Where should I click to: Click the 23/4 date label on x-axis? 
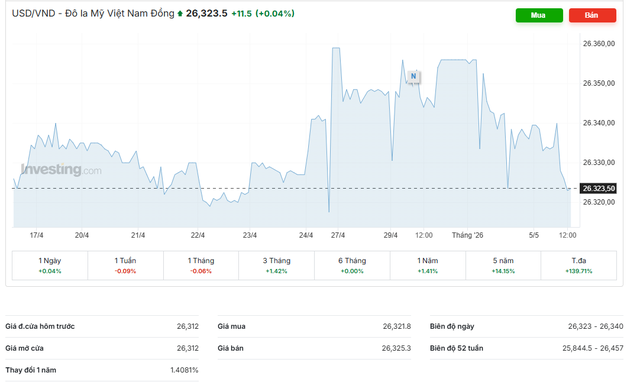[250, 235]
